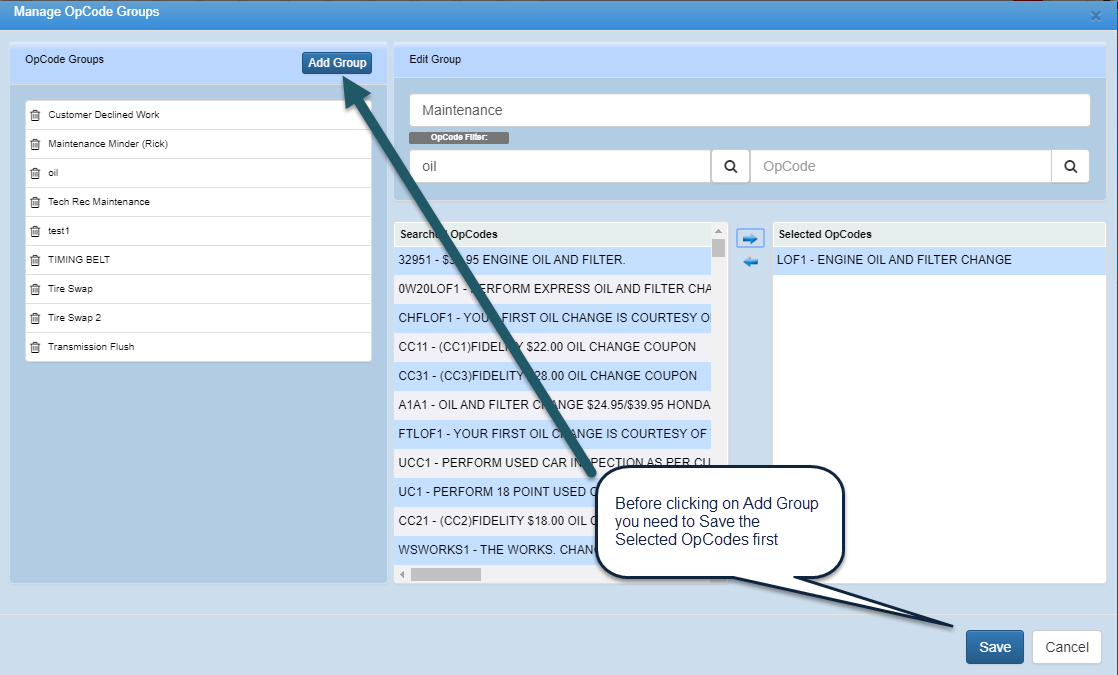Image resolution: width=1118 pixels, height=675 pixels.
Task: Pick LOF1 Engine Oil and Filter Change
Action: 894,260
